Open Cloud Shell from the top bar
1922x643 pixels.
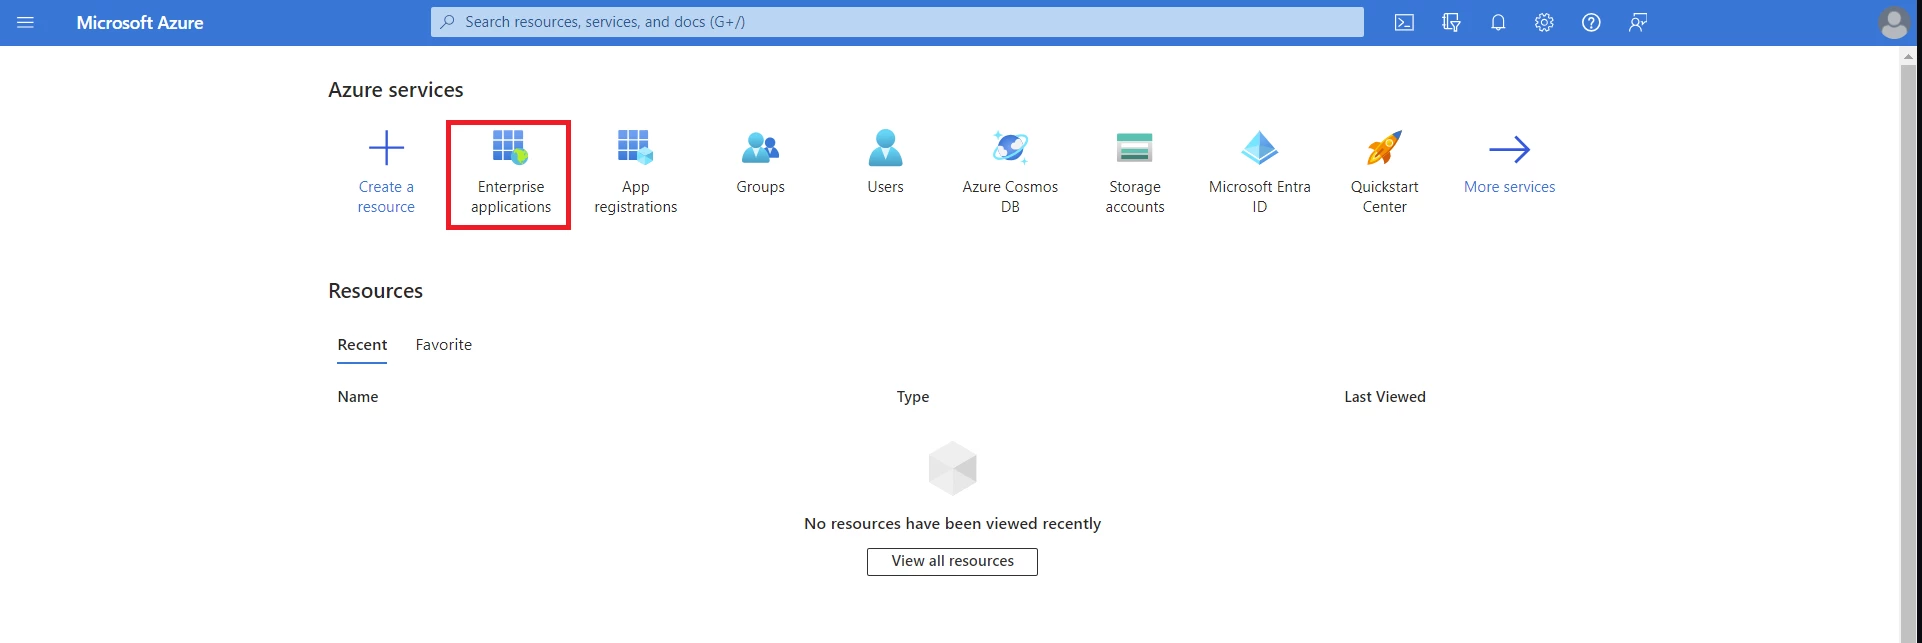pyautogui.click(x=1404, y=22)
